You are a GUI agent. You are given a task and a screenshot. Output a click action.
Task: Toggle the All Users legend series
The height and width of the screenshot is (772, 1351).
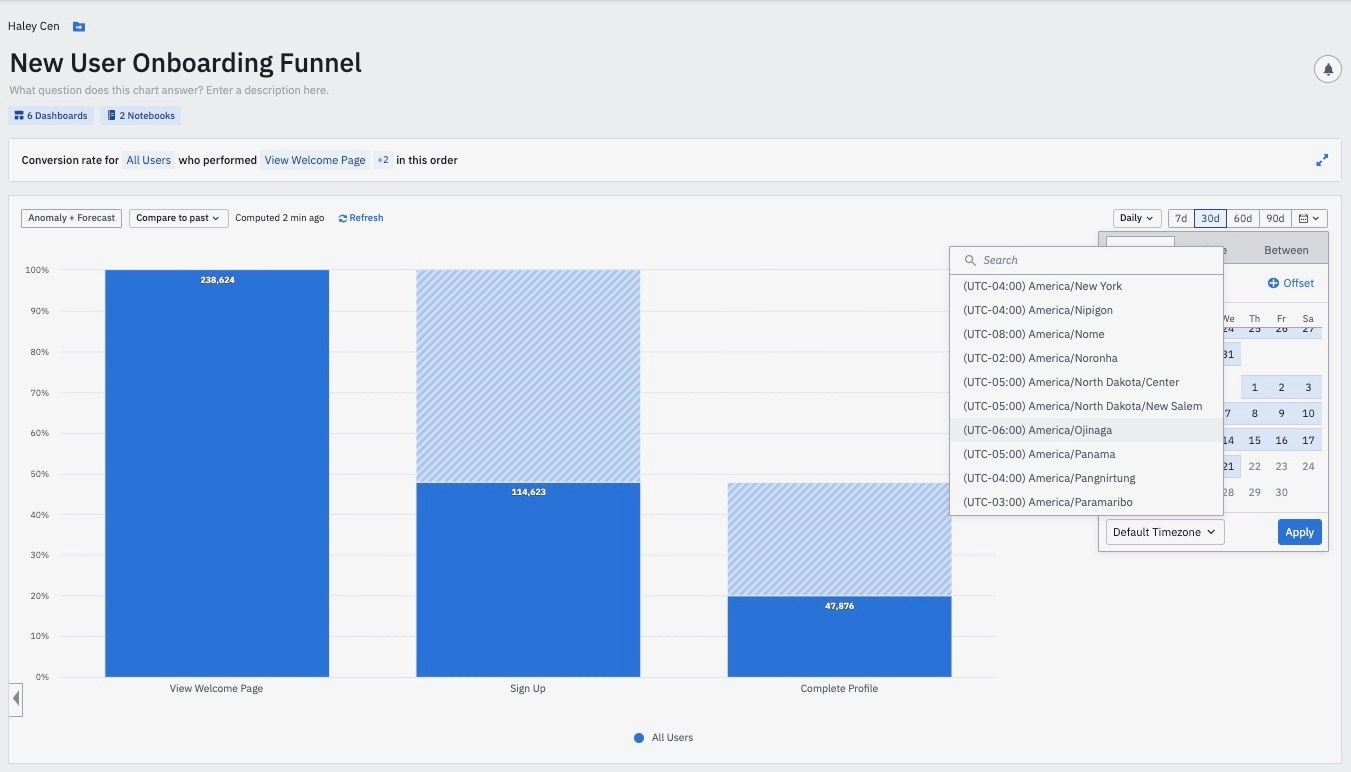tap(663, 738)
